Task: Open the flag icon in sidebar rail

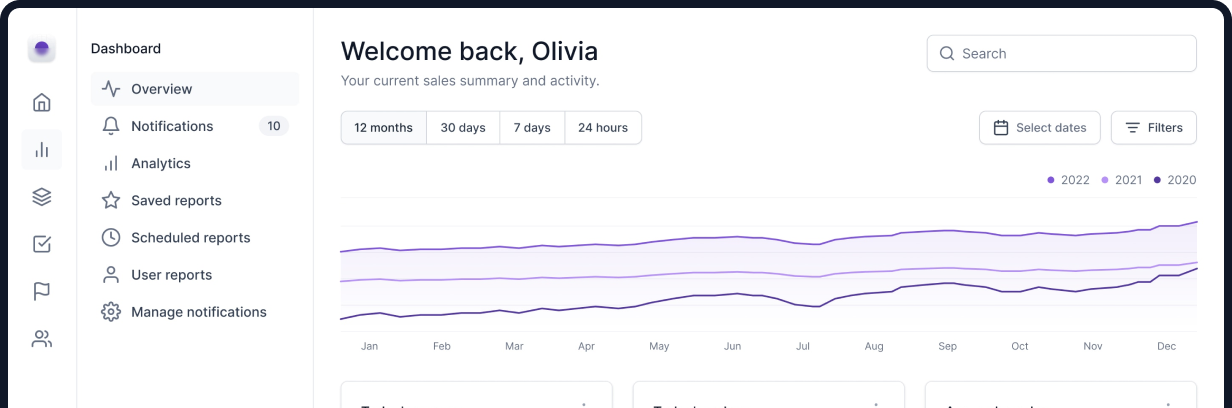Action: pos(42,291)
